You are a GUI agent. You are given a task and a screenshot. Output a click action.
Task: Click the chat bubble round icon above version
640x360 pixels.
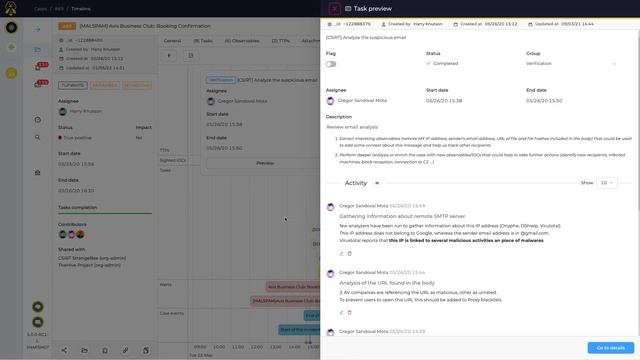[38, 322]
